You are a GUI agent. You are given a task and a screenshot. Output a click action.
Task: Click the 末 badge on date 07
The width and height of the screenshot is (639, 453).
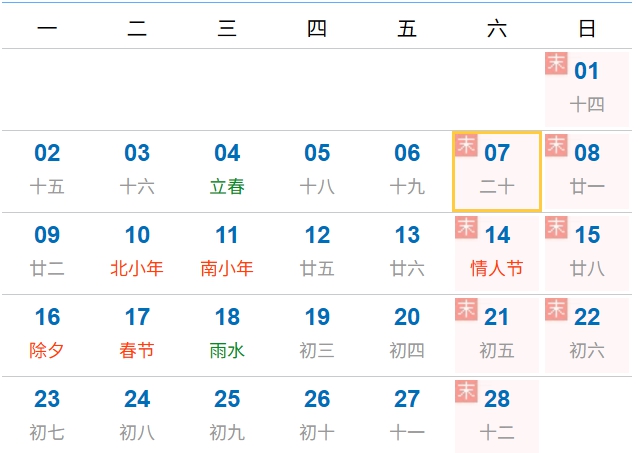coord(466,145)
